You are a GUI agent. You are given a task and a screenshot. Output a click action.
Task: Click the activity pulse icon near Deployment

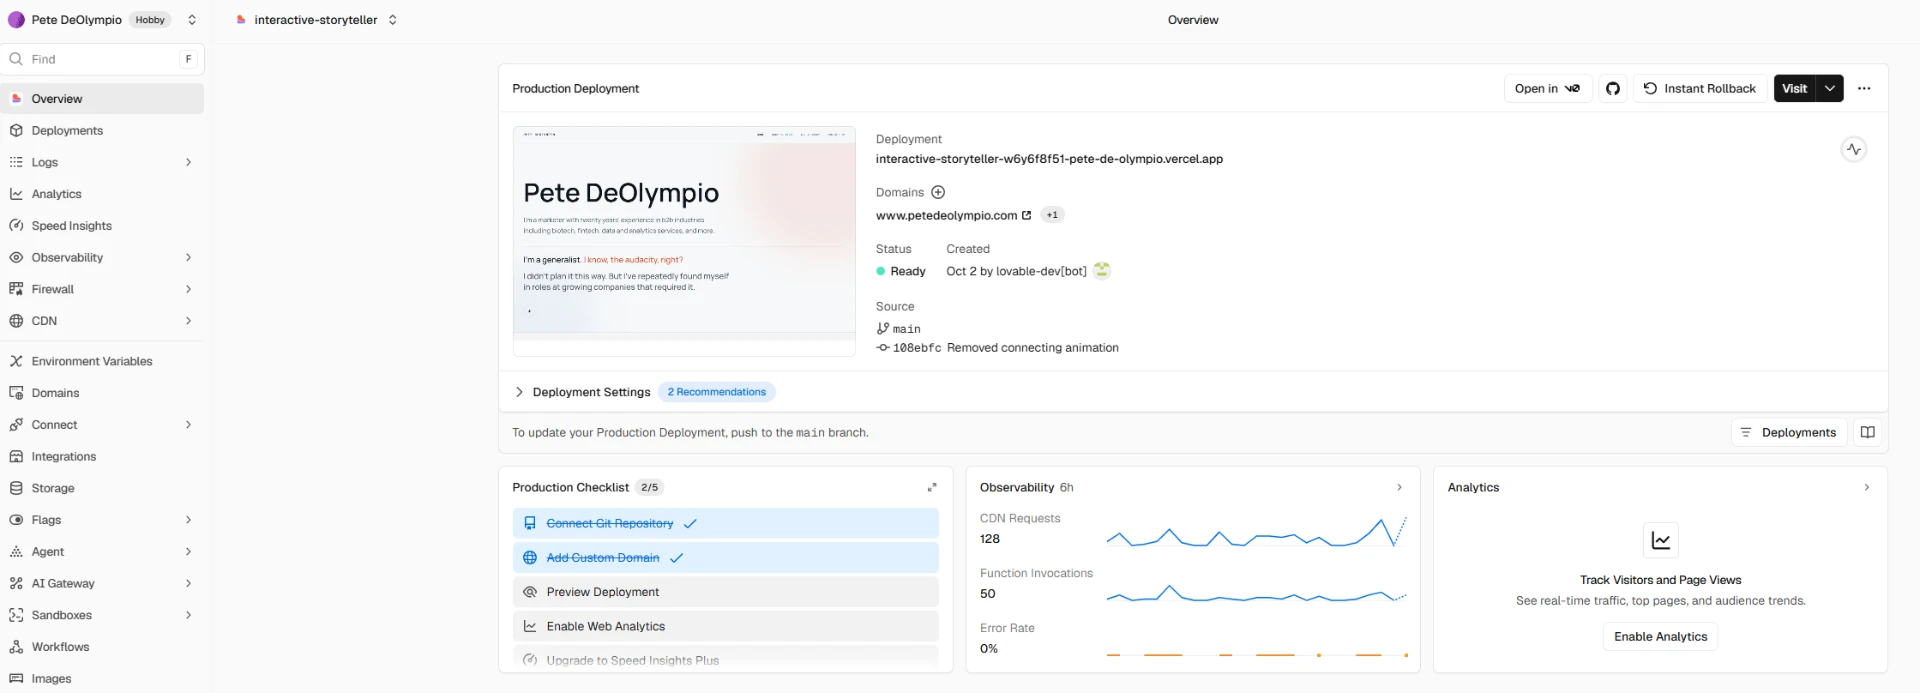click(x=1854, y=149)
